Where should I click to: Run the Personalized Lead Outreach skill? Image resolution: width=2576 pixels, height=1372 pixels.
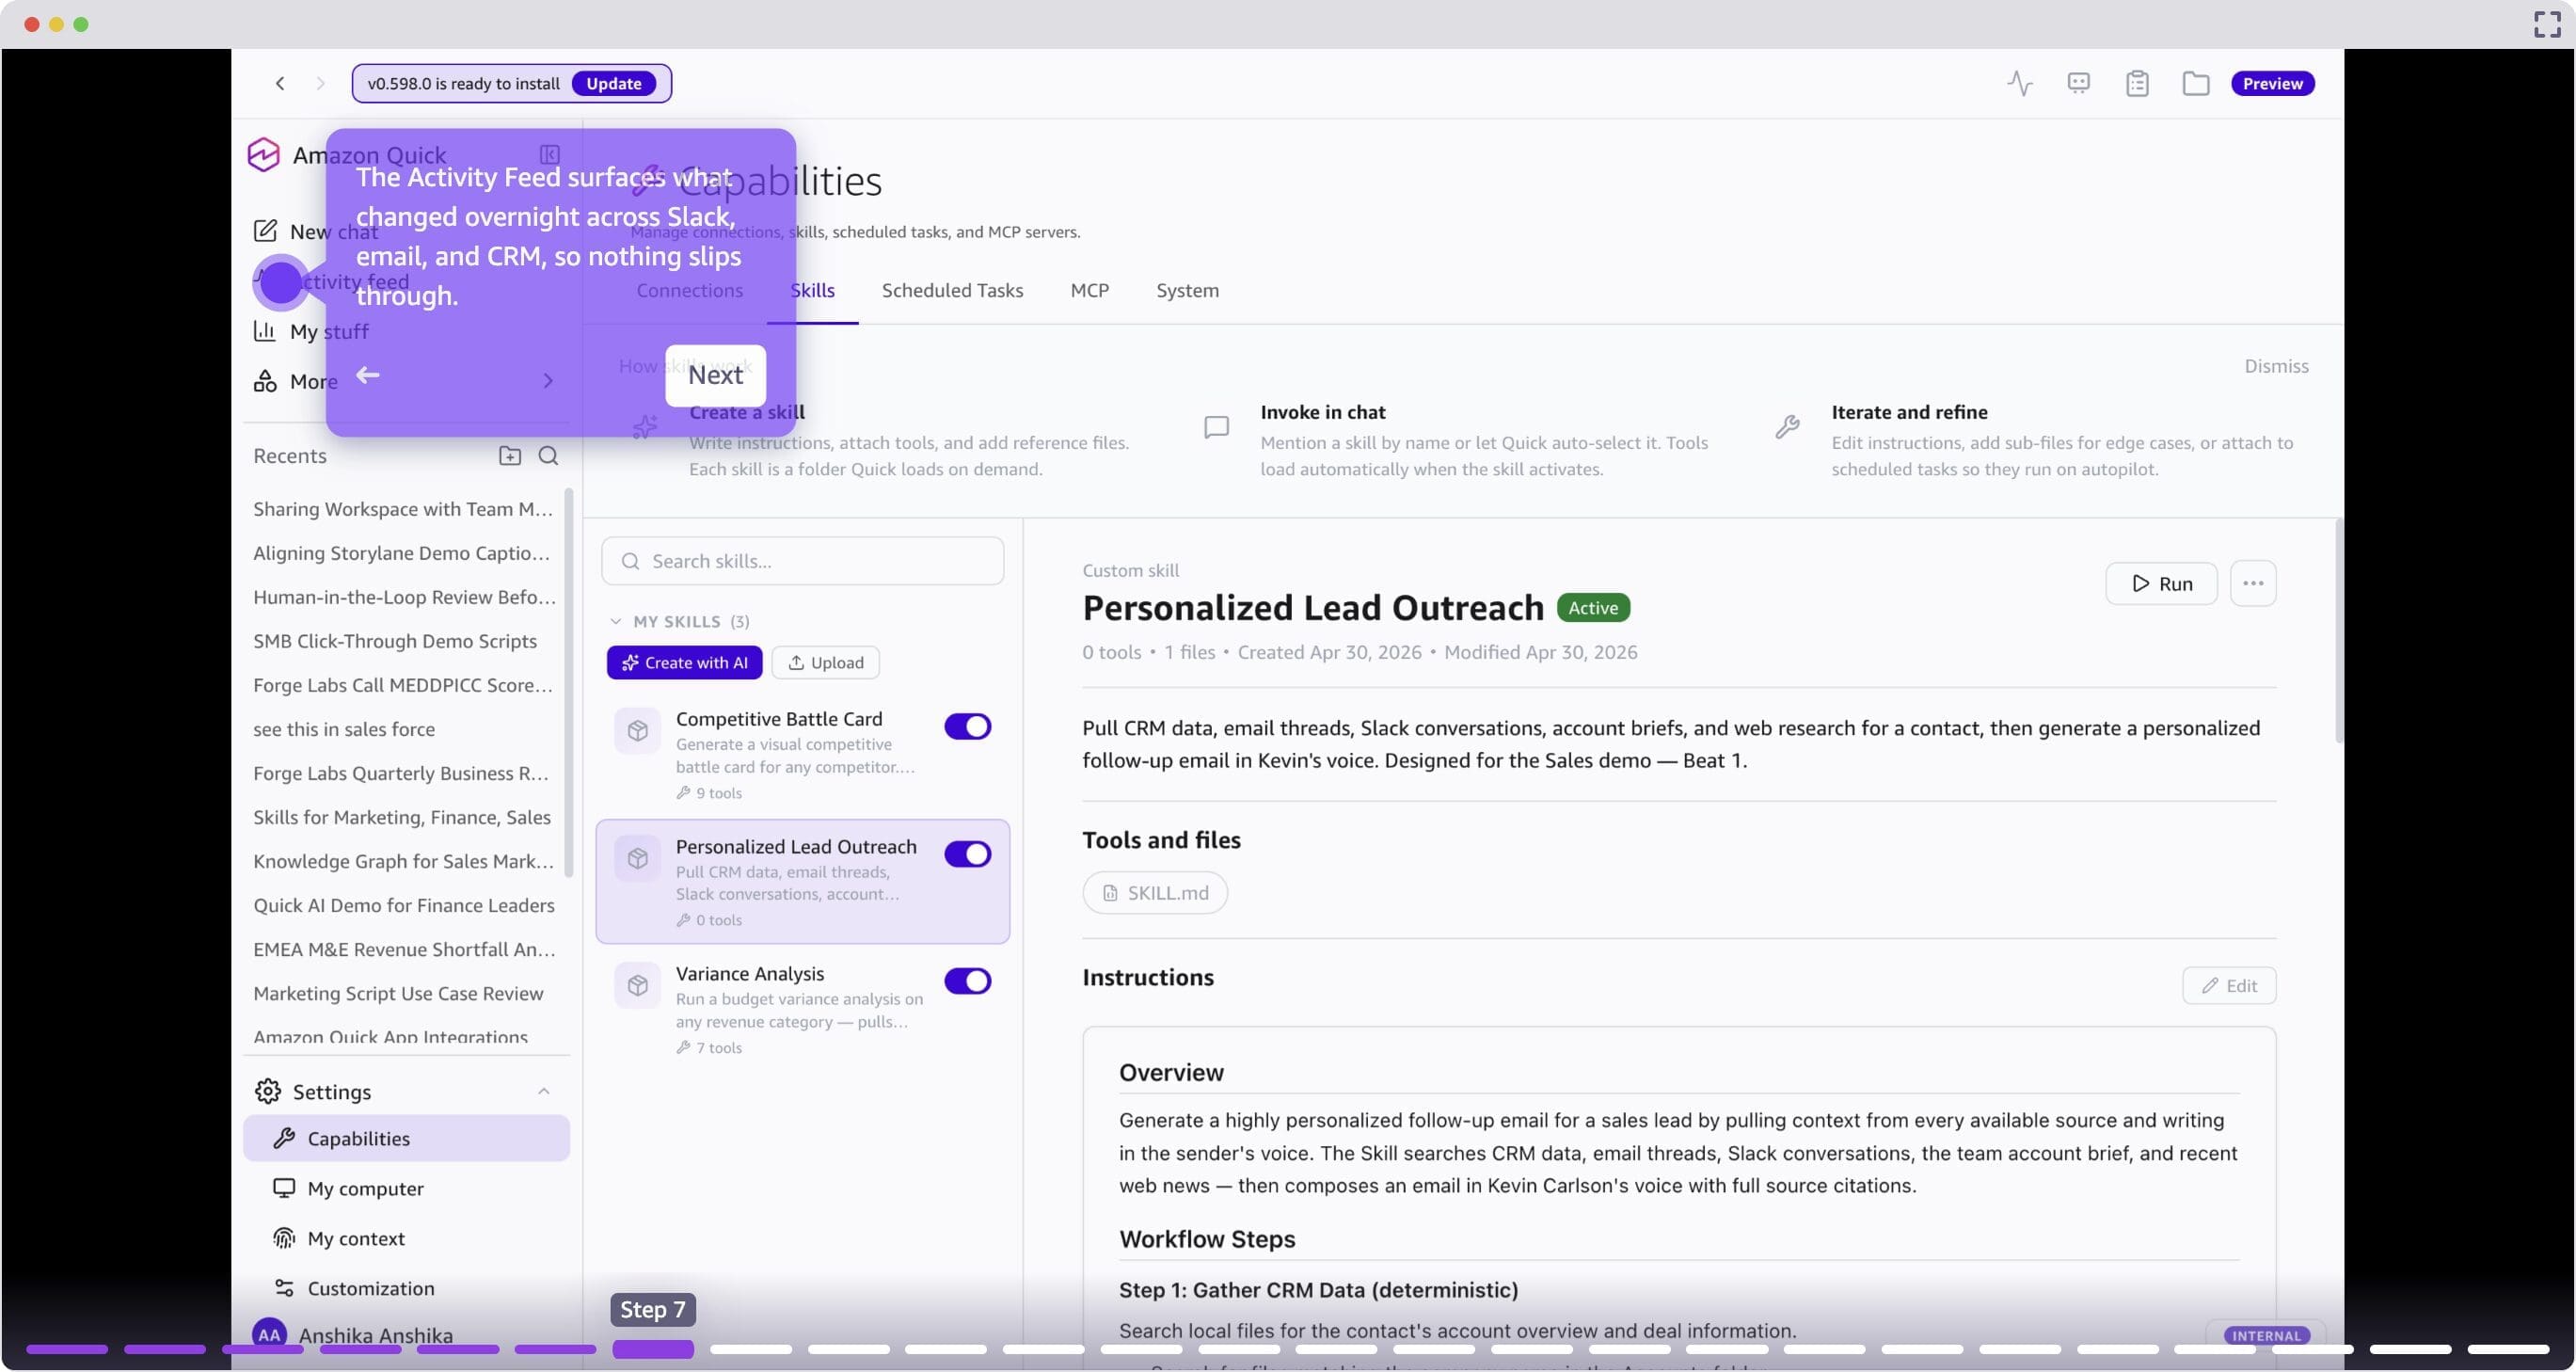(2161, 583)
